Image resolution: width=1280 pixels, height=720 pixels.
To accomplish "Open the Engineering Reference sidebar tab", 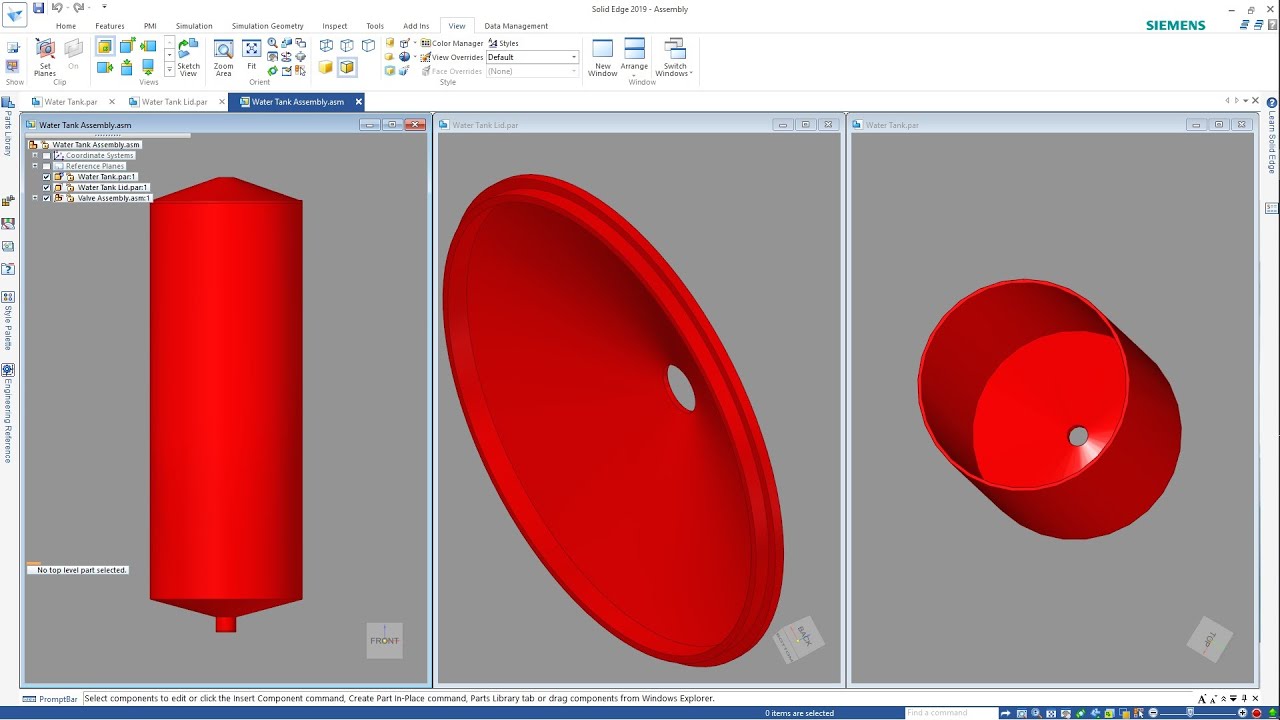I will pyautogui.click(x=8, y=414).
